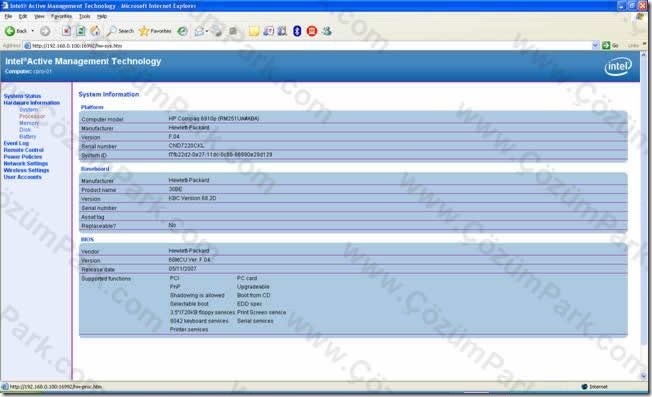
Task: Open the Edit menu
Action: pyautogui.click(x=23, y=16)
